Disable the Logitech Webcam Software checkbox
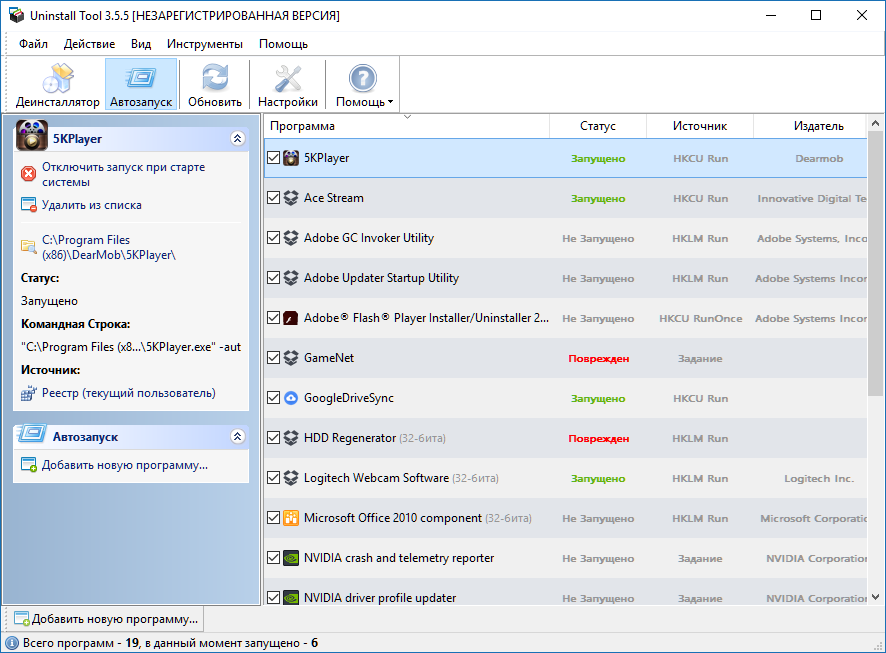The image size is (886, 653). tap(274, 478)
